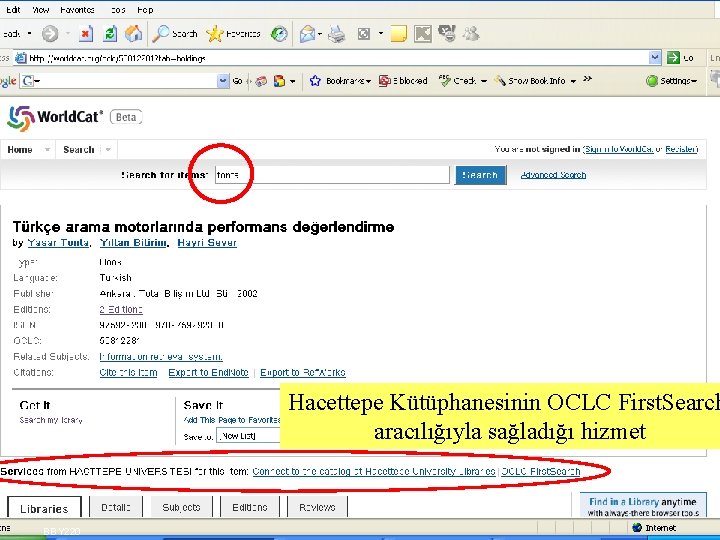720x540 pixels.
Task: Click the fullscreen arrow icon in toolbar
Action: click(423, 34)
